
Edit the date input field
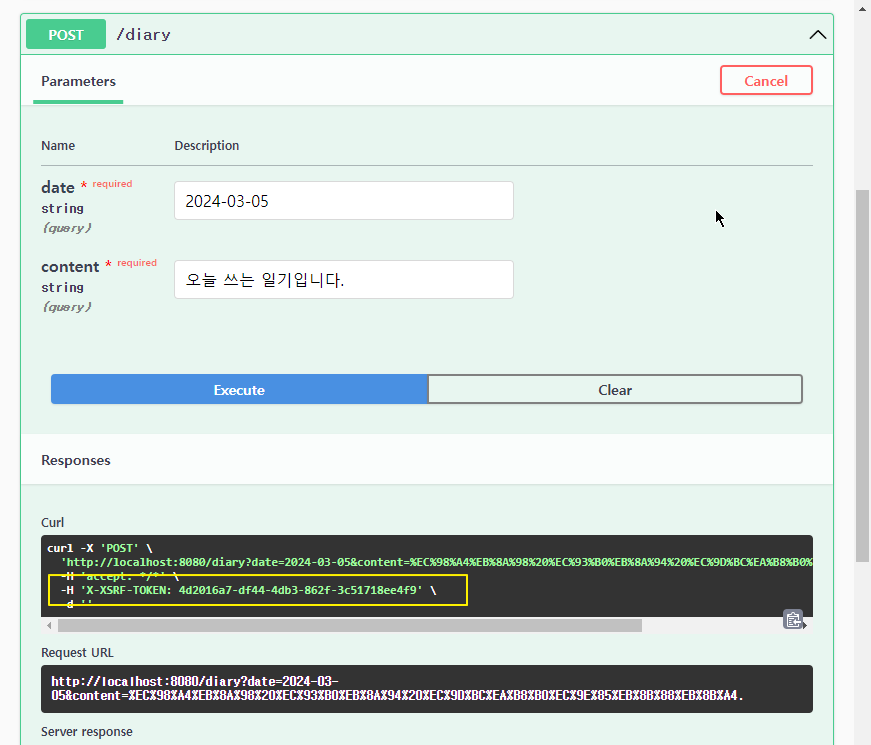coord(344,201)
